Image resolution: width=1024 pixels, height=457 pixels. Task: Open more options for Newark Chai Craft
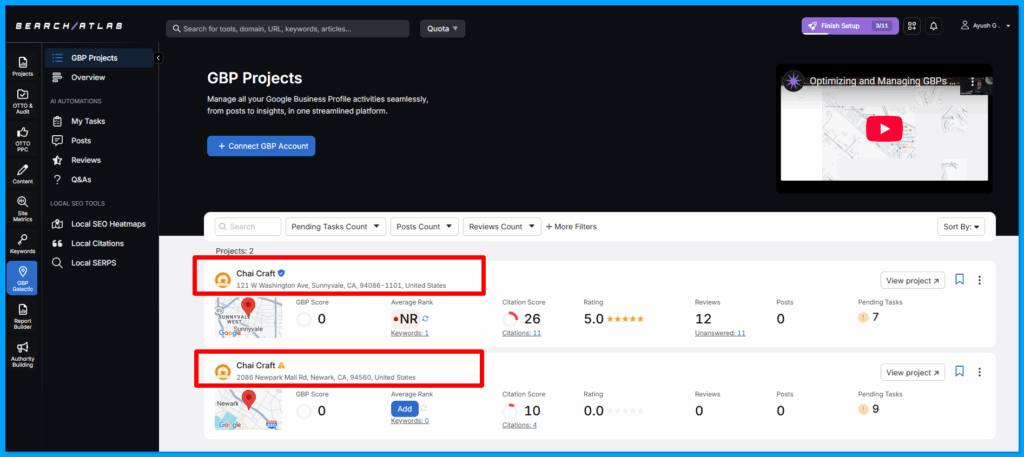coord(980,372)
